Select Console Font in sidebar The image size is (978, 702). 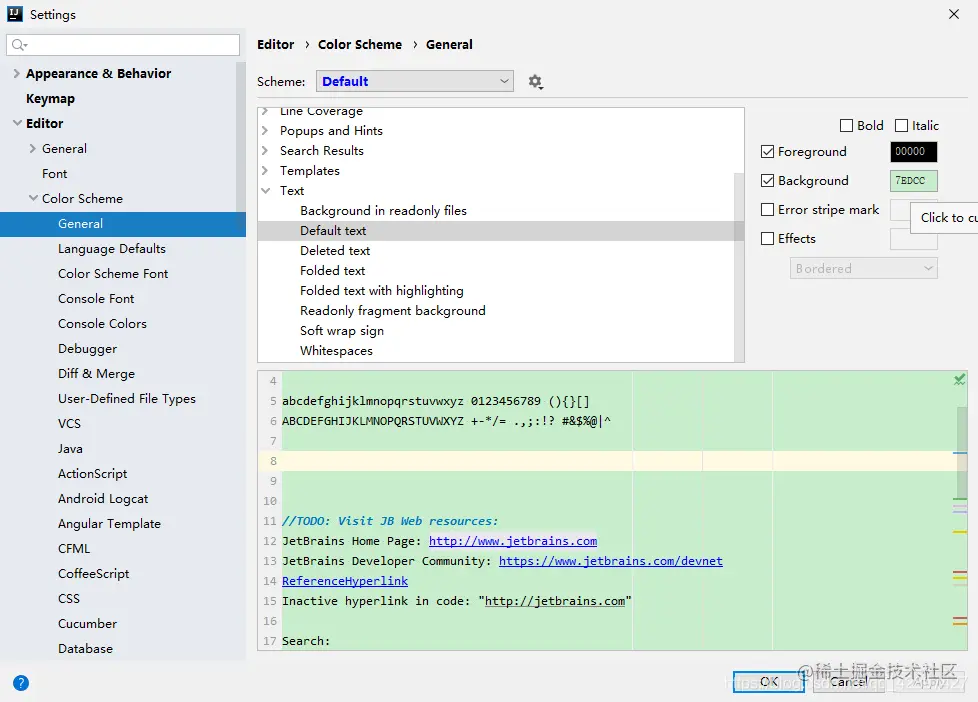coord(96,298)
